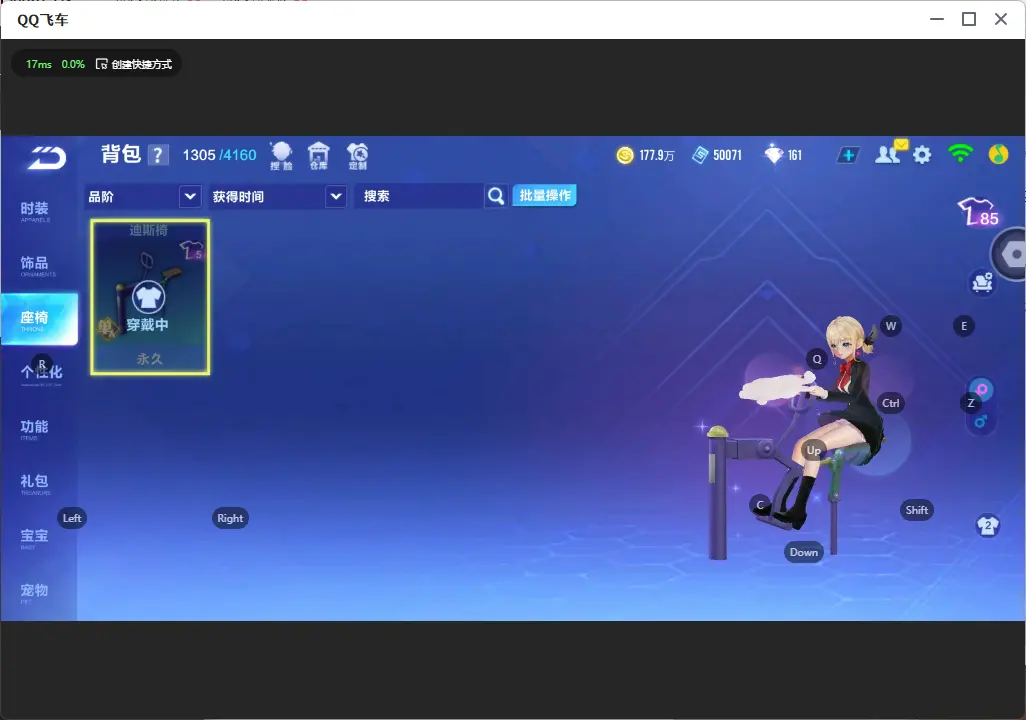Click the Up key overlay button
The image size is (1026, 720).
coord(813,450)
